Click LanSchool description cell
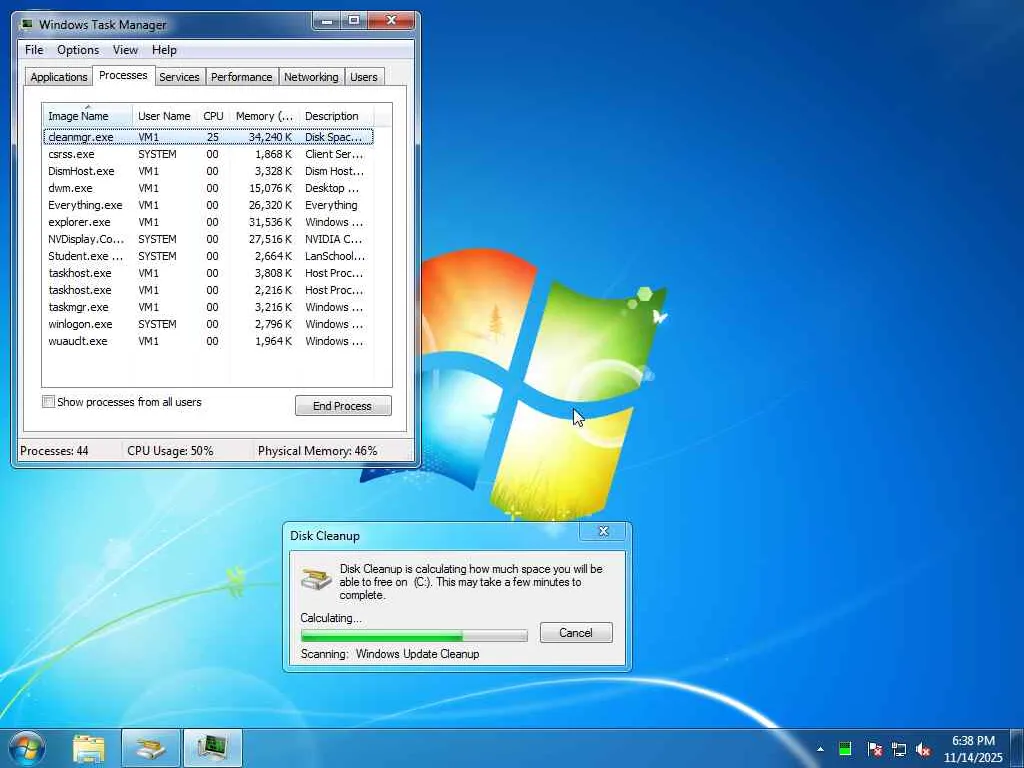1024x768 pixels. 335,256
